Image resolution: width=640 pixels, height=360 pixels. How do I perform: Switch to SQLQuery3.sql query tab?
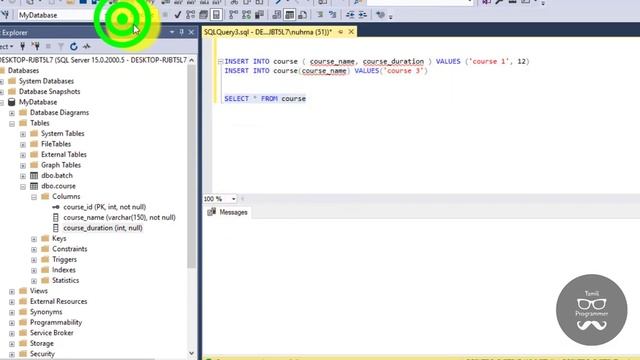[x=268, y=32]
